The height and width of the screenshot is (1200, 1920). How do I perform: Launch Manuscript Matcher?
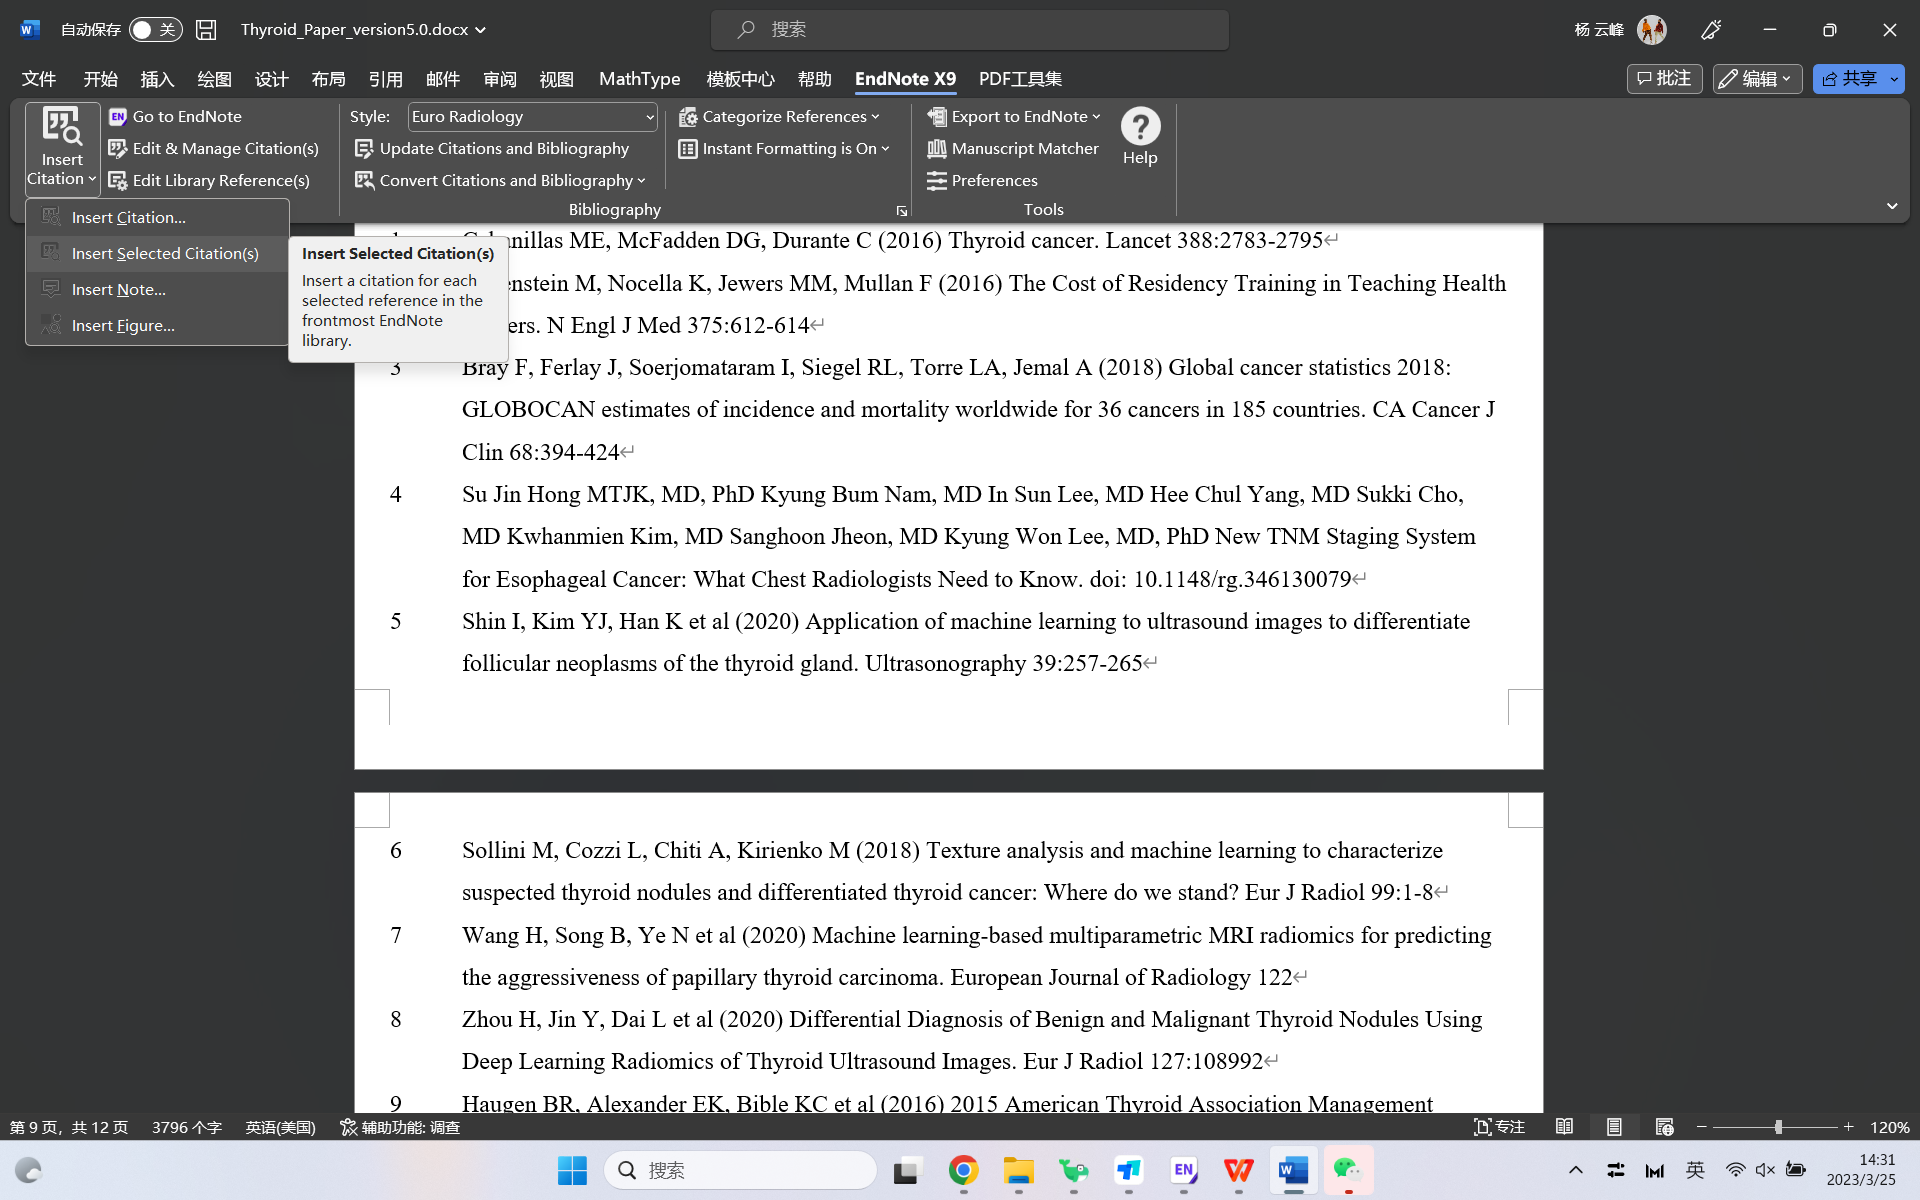tap(1012, 148)
